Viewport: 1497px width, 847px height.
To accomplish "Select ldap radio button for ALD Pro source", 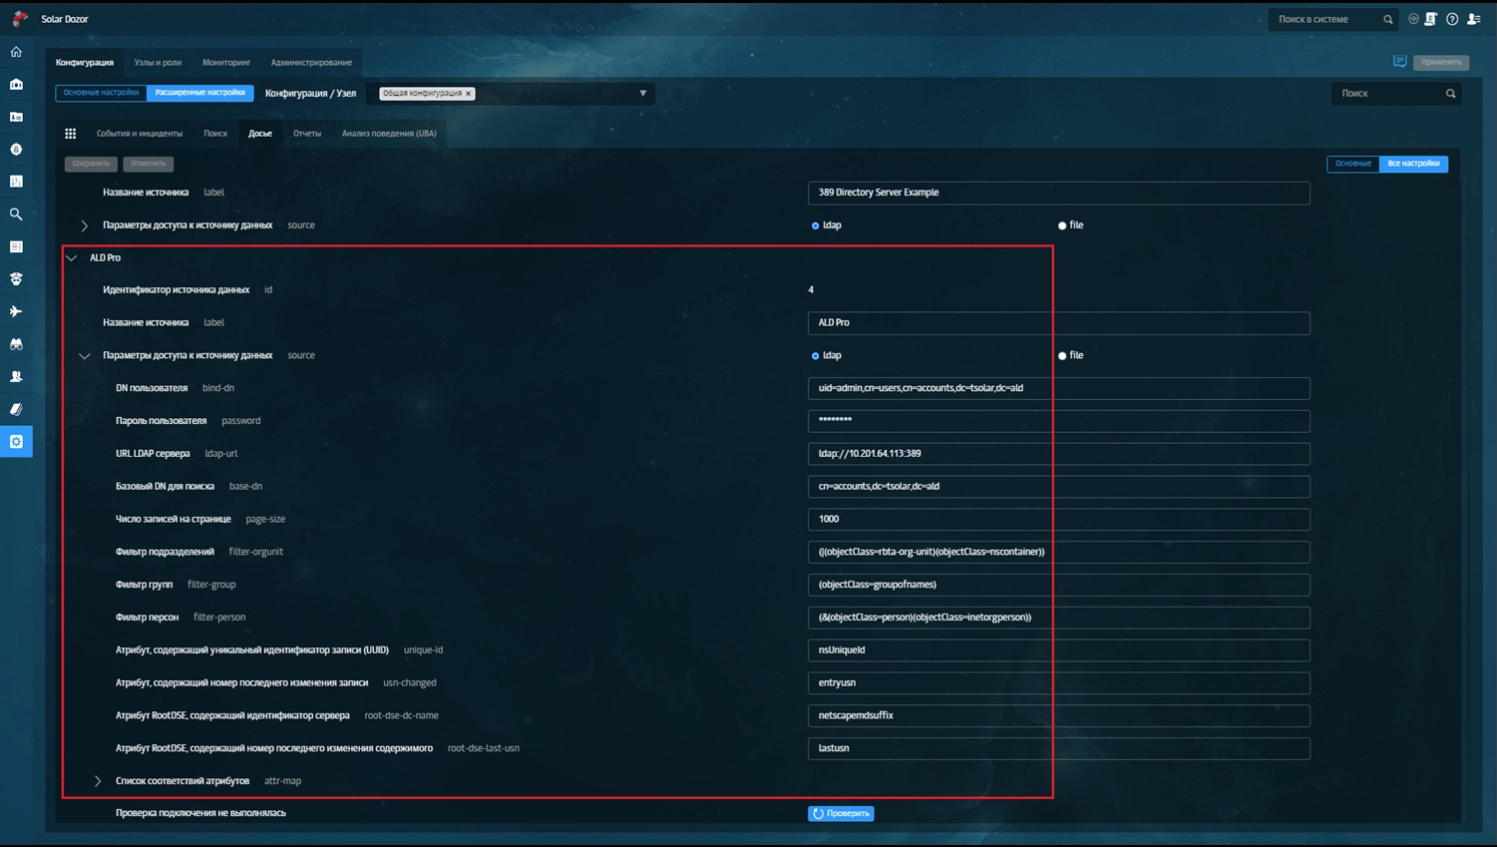I will pos(815,356).
